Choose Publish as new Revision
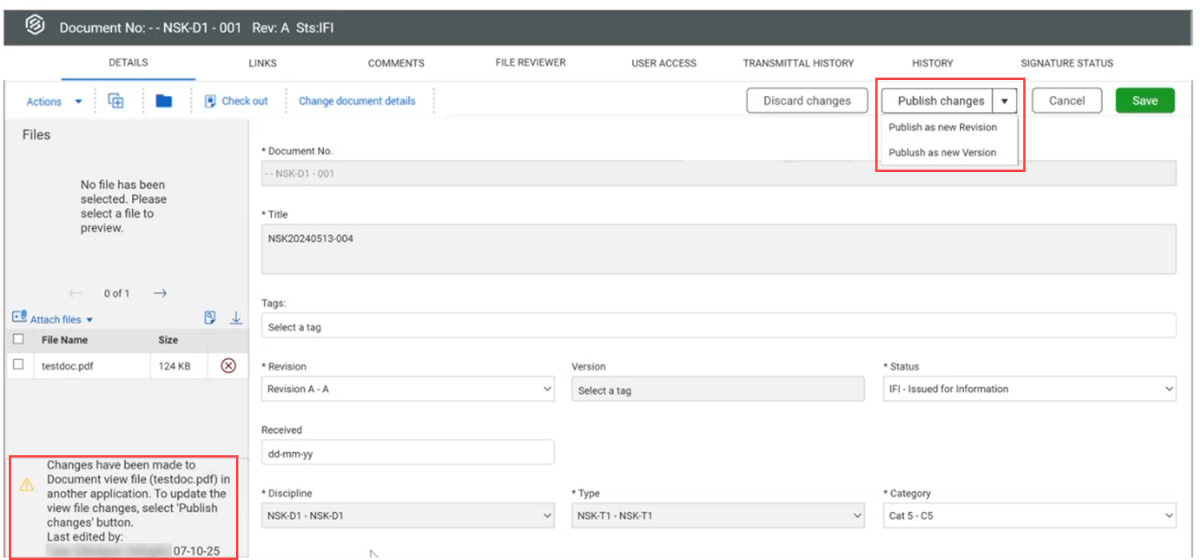This screenshot has width=1200, height=560. (942, 127)
